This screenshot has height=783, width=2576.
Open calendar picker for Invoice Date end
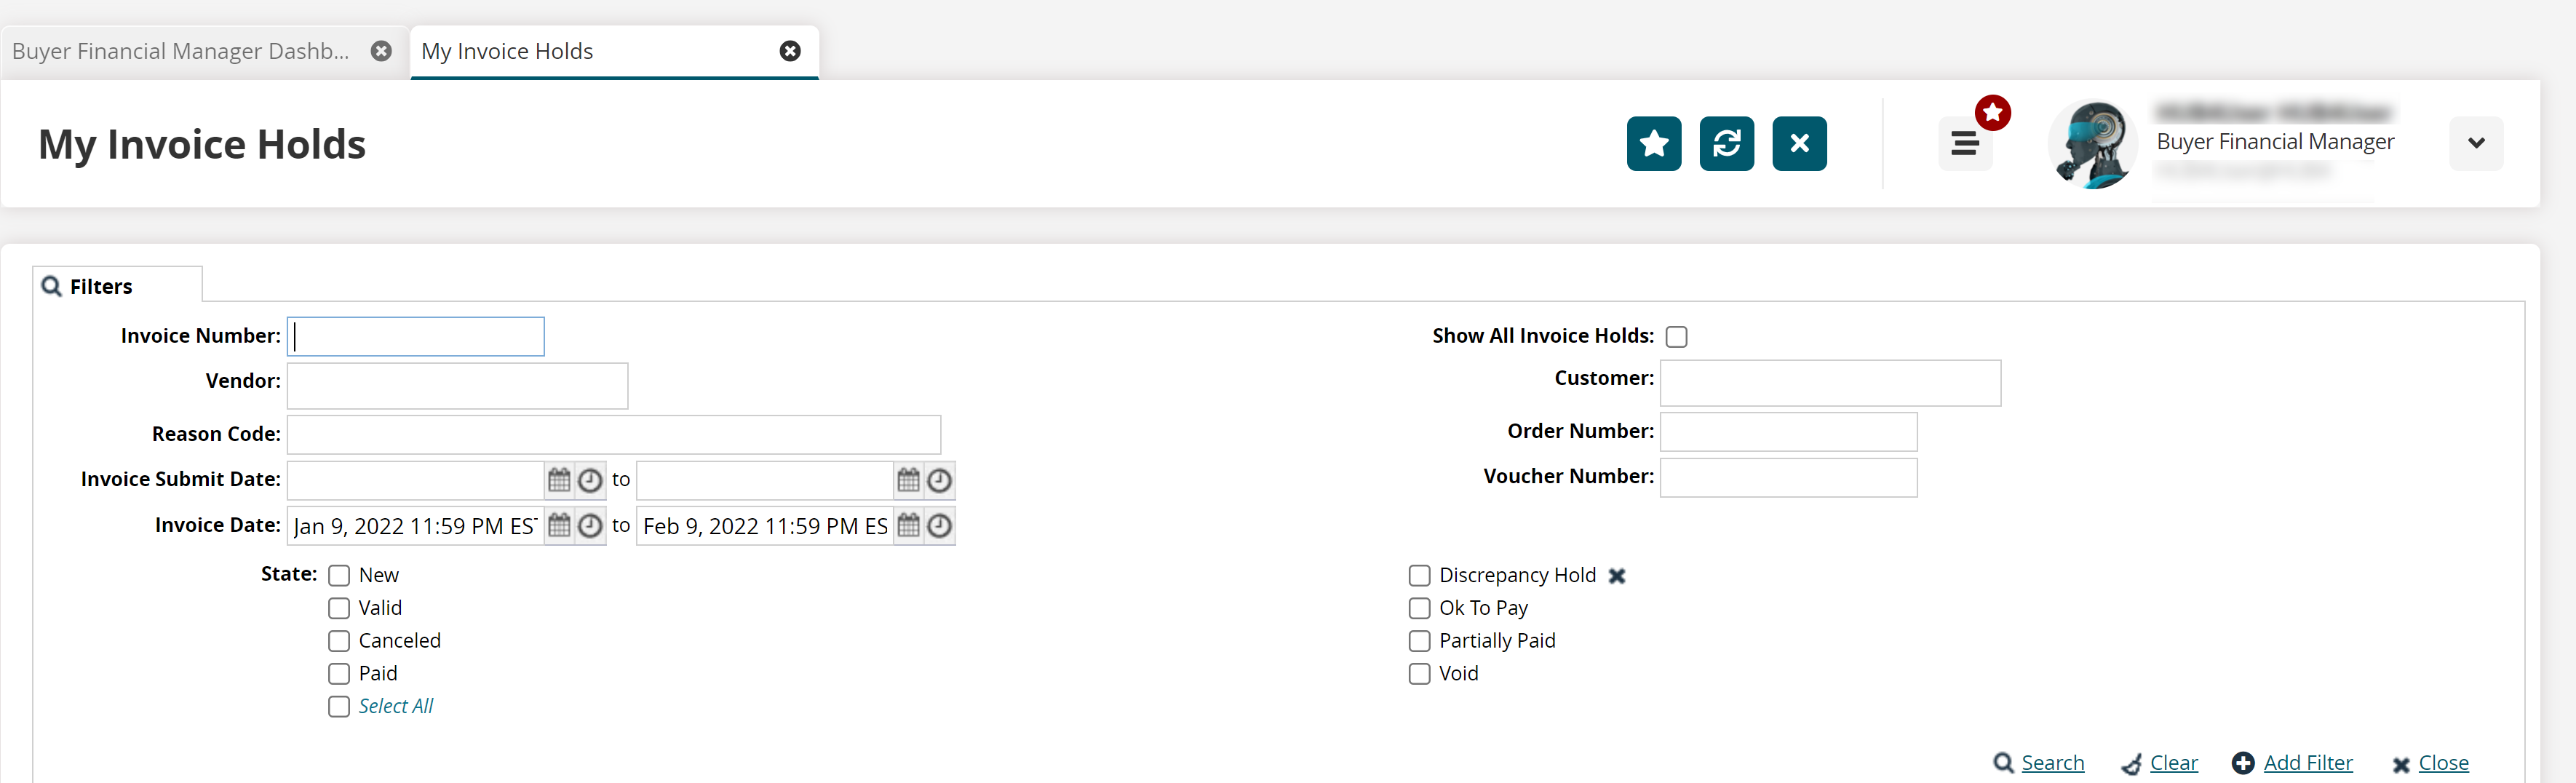coord(908,526)
